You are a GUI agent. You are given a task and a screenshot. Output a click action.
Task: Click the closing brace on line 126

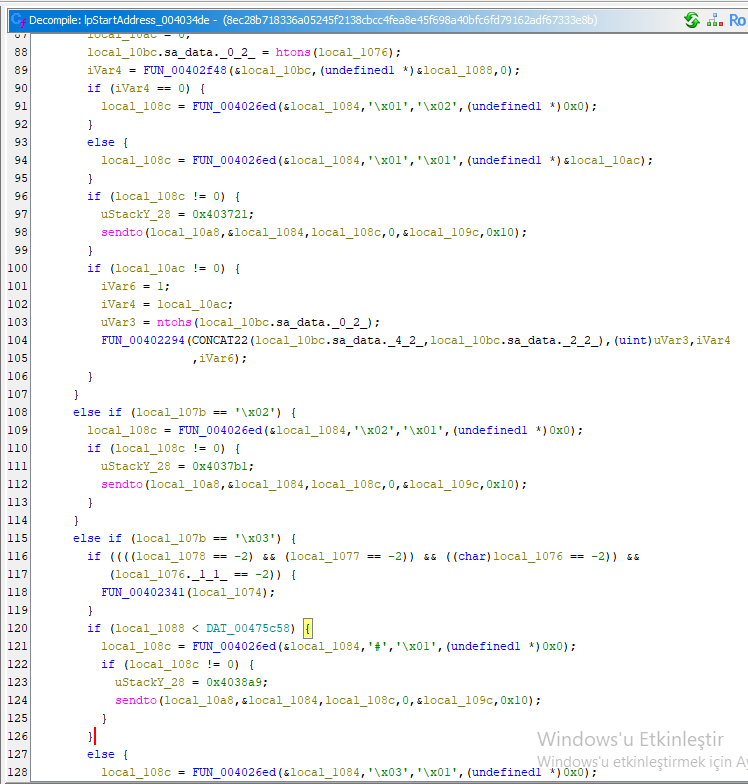point(90,736)
